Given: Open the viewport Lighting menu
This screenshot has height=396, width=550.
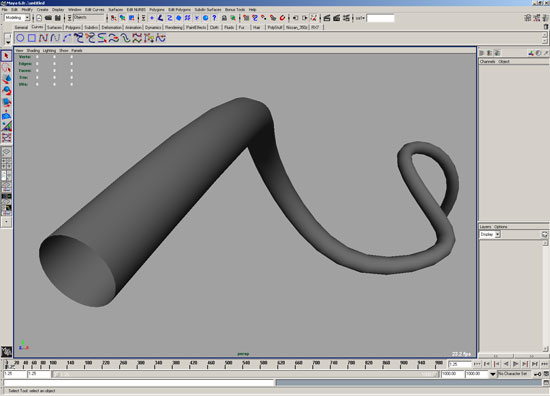Looking at the screenshot, I should pos(49,51).
